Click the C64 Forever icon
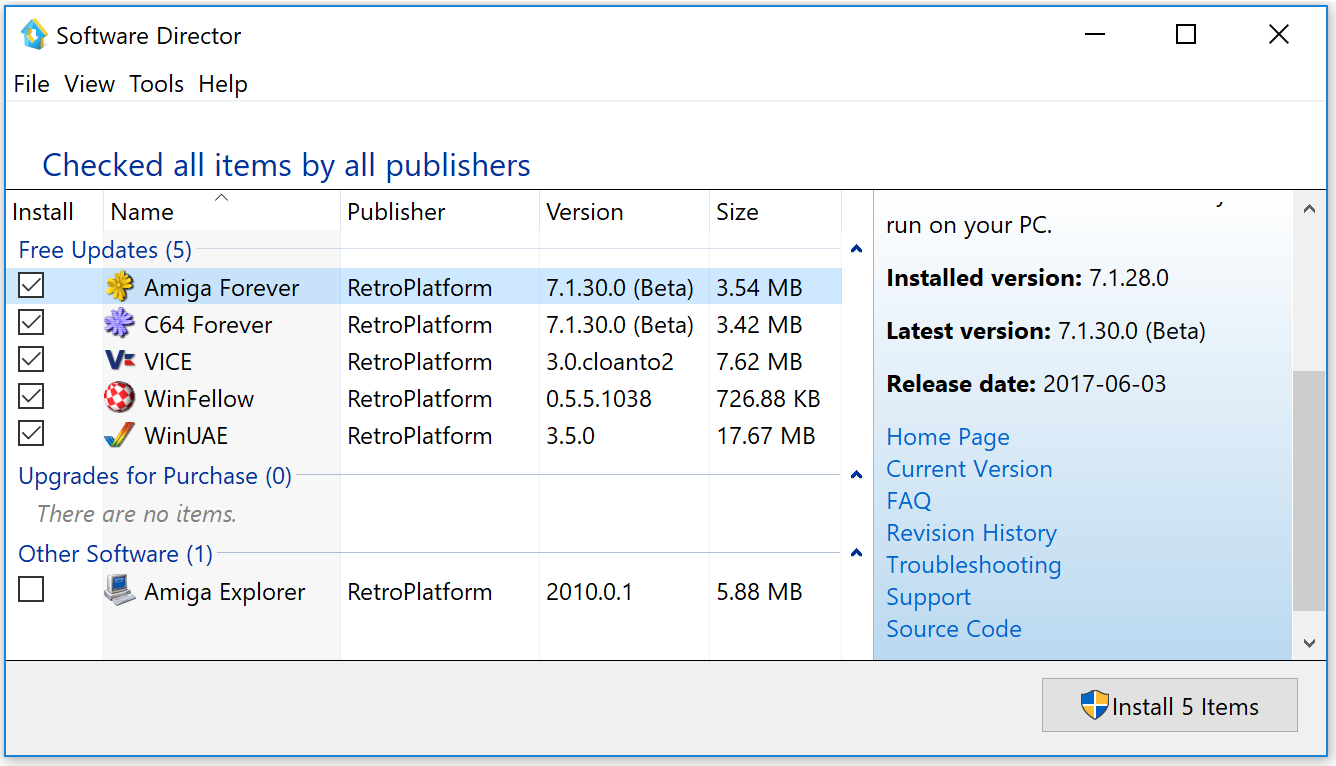Screen dimensions: 1336x766 [120, 324]
